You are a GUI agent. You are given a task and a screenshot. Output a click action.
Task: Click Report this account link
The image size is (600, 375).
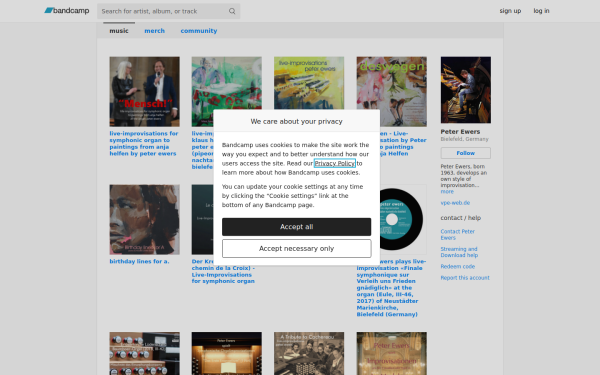465,278
